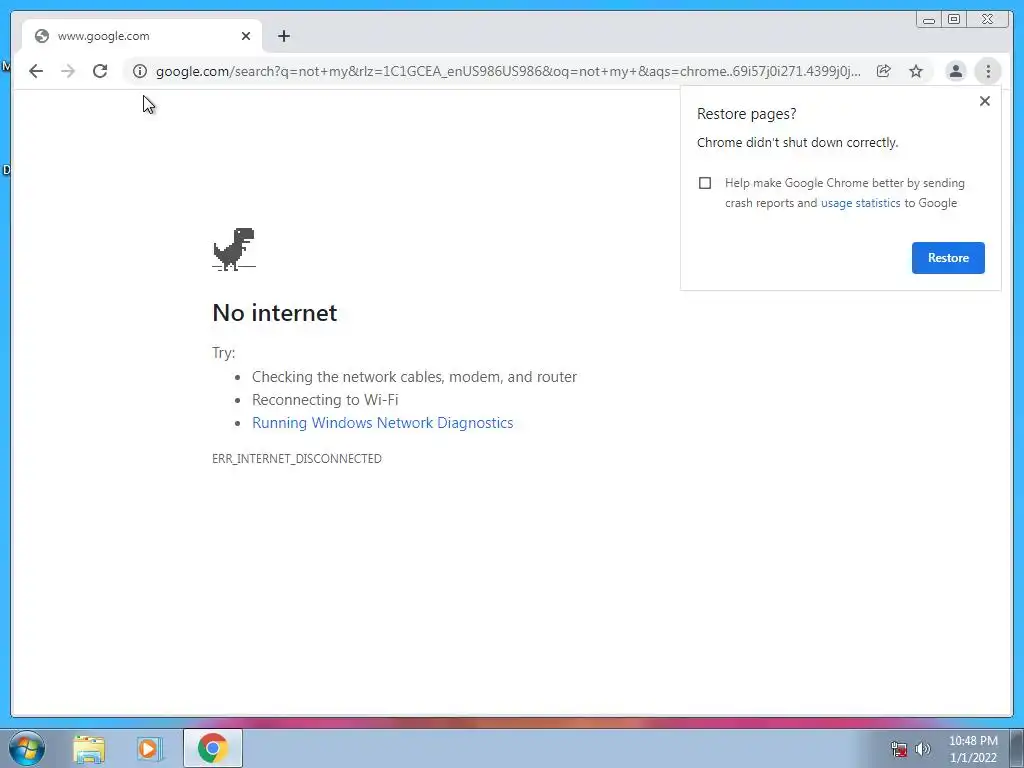
Task: Click the No internet heading
Action: coord(275,313)
